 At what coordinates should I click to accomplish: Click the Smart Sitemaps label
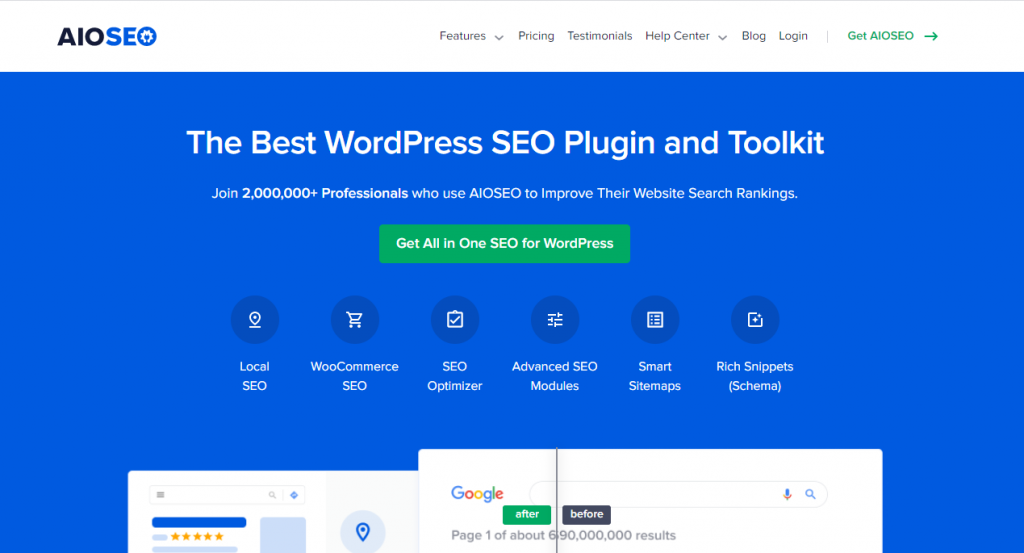(654, 376)
